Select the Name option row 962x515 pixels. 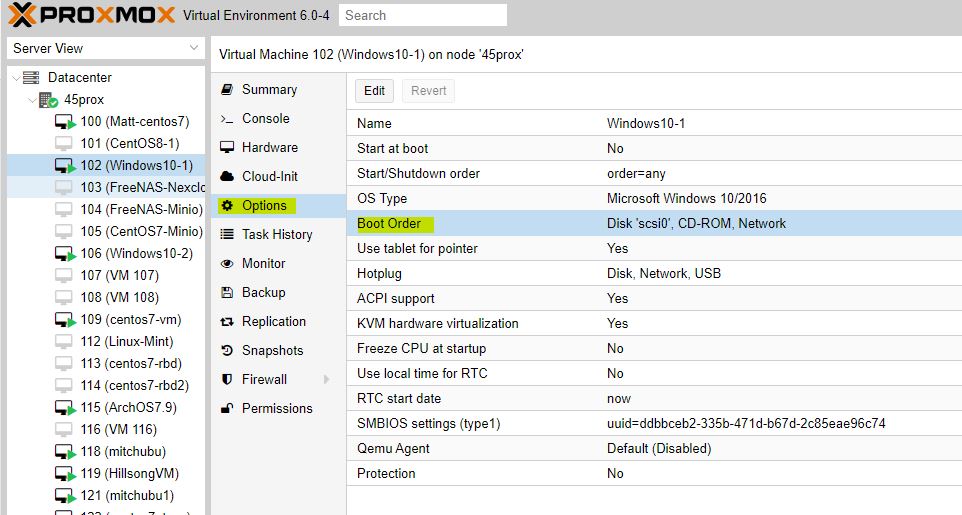(x=654, y=123)
